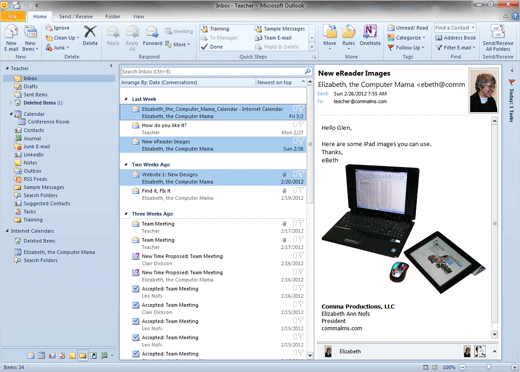This screenshot has height=372, width=520.
Task: Open the OneNote icon in the Move group
Action: tap(370, 35)
